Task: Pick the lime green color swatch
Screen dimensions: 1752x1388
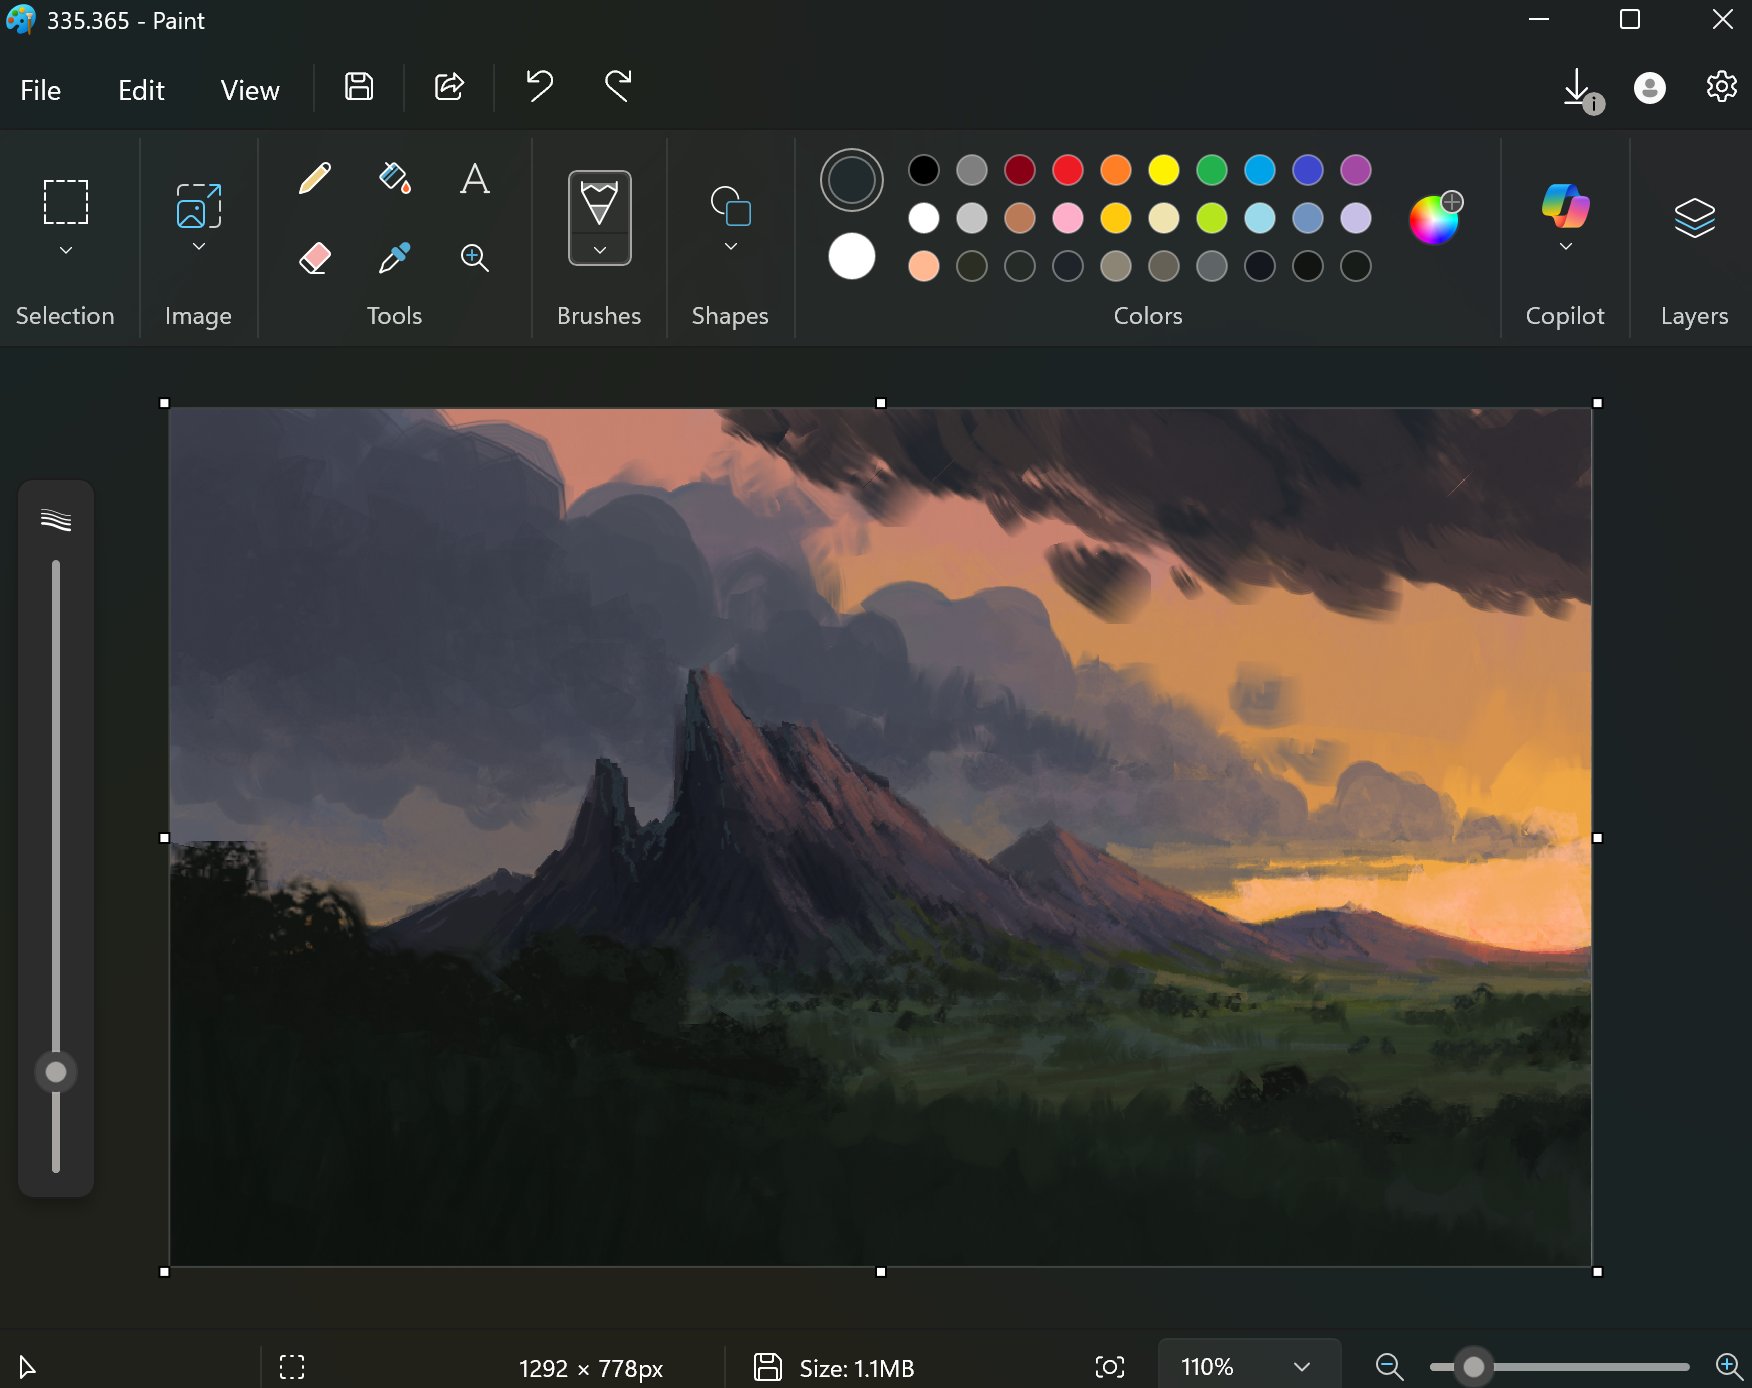Action: 1212,218
